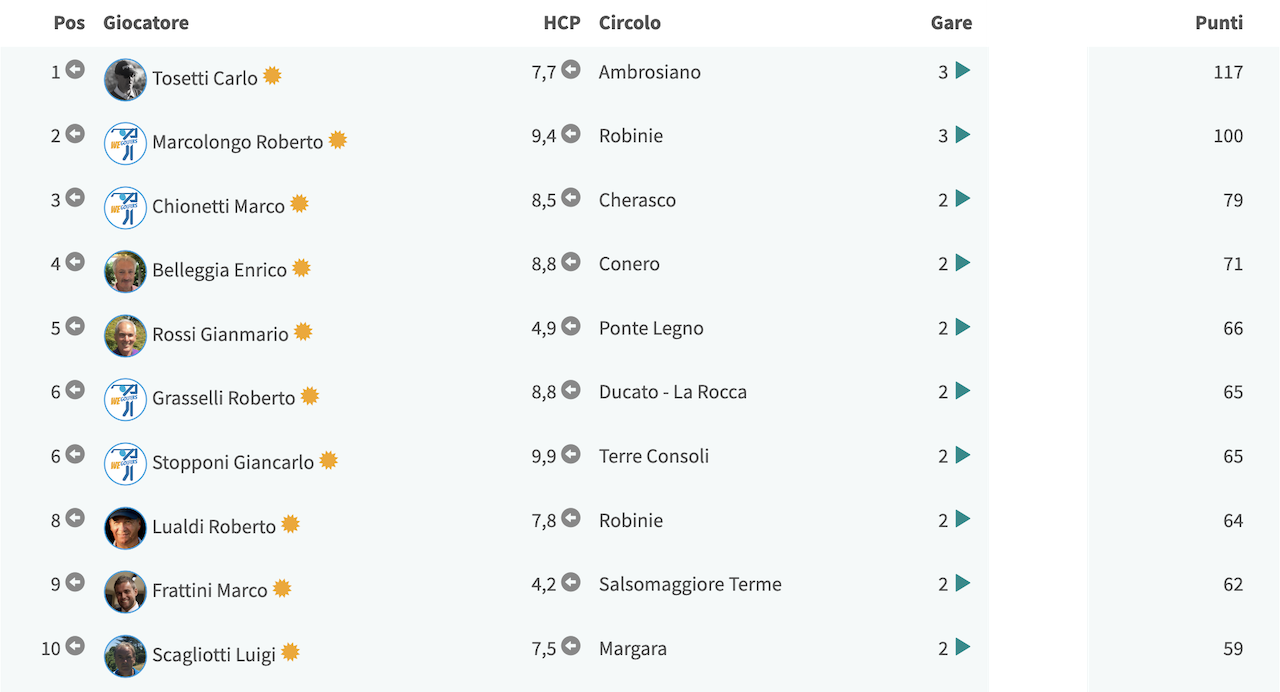Click the position arrow icon next to rank 1

[75, 70]
